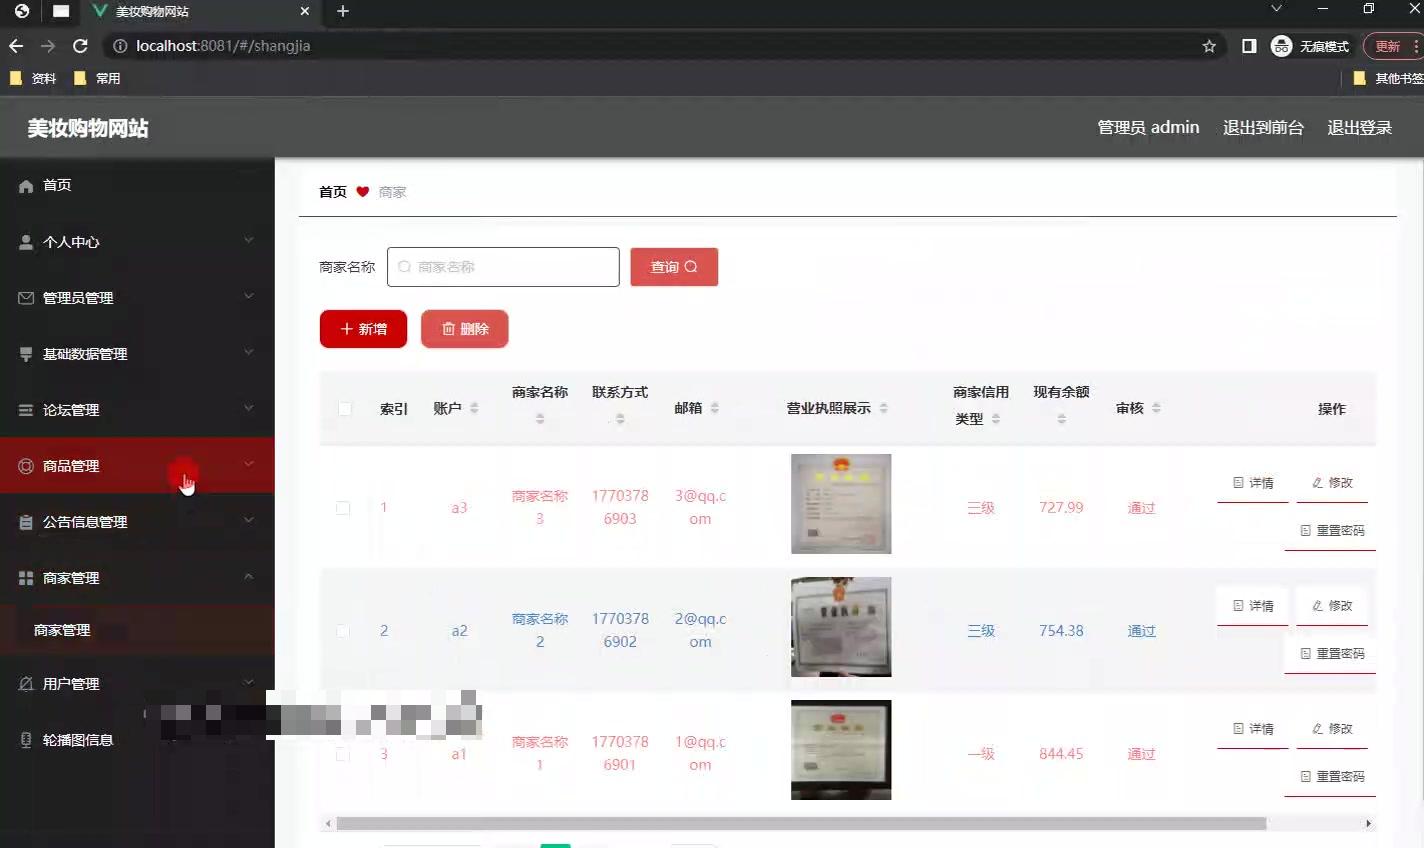Screen dimensions: 1424x848
Task: Expand the 商品管理 menu chevron
Action: point(249,464)
